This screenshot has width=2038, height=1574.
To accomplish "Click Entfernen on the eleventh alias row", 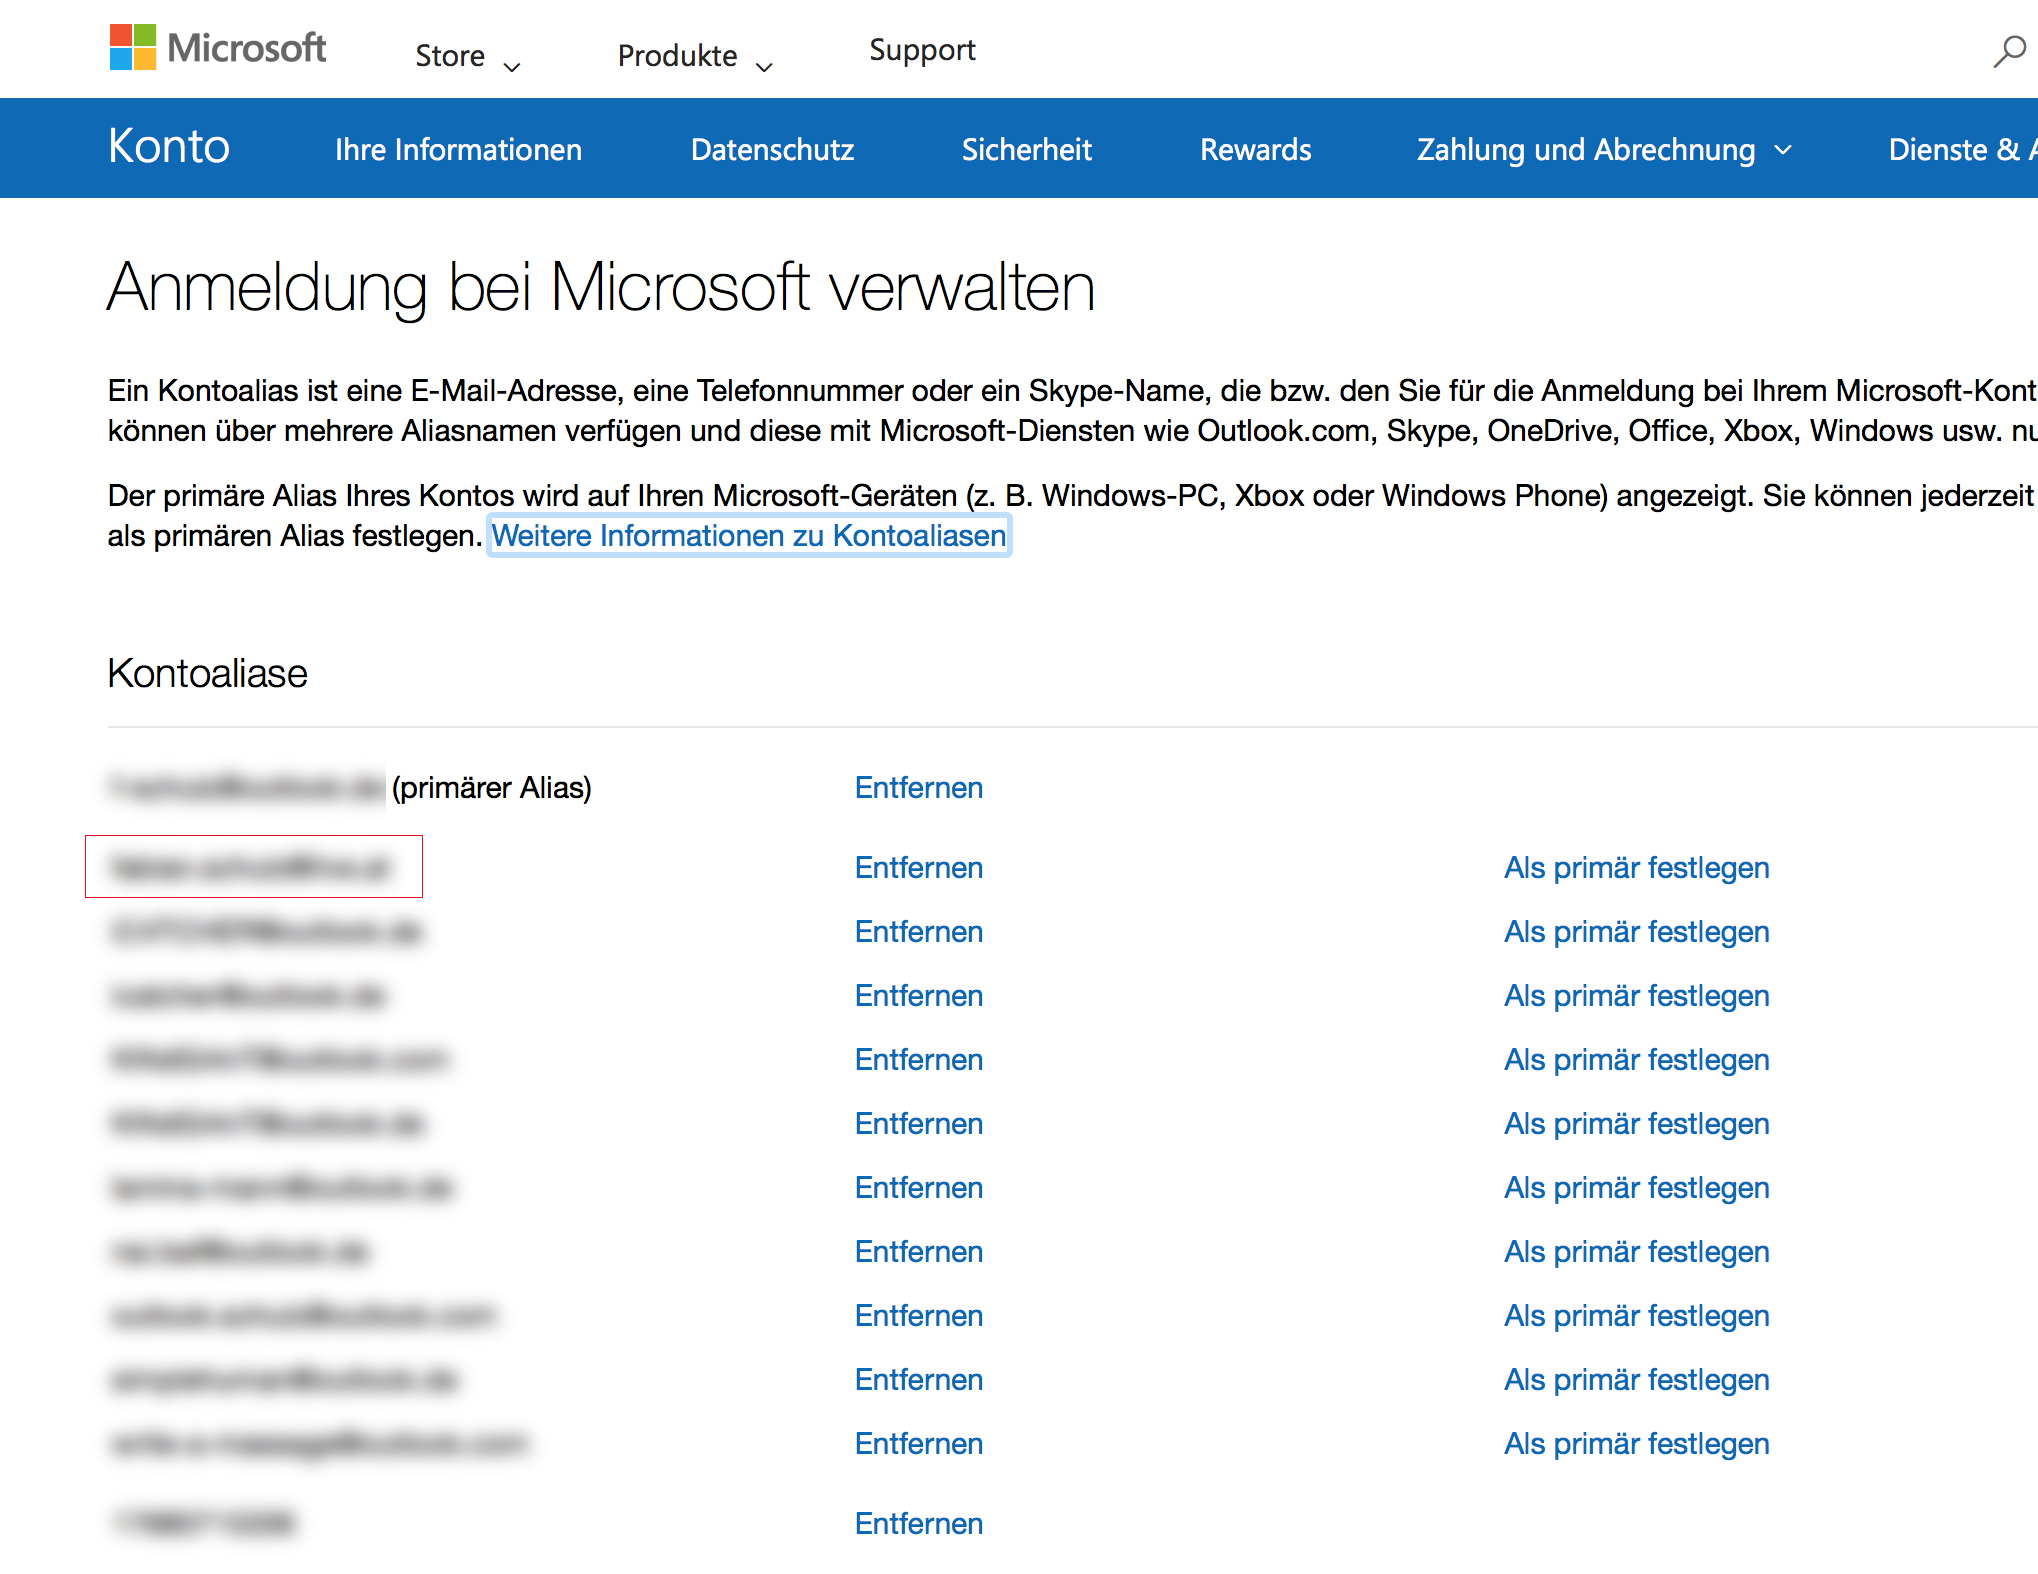I will pos(918,1444).
